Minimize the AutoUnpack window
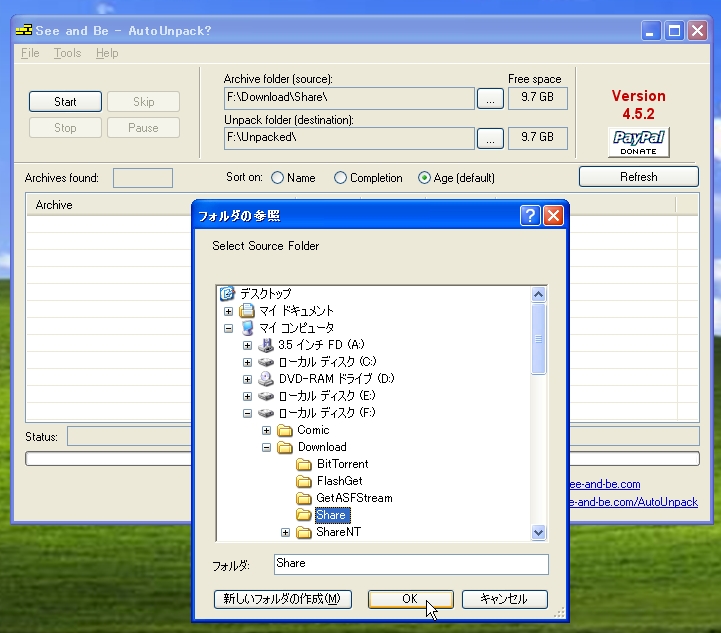This screenshot has height=633, width=721. [x=651, y=31]
